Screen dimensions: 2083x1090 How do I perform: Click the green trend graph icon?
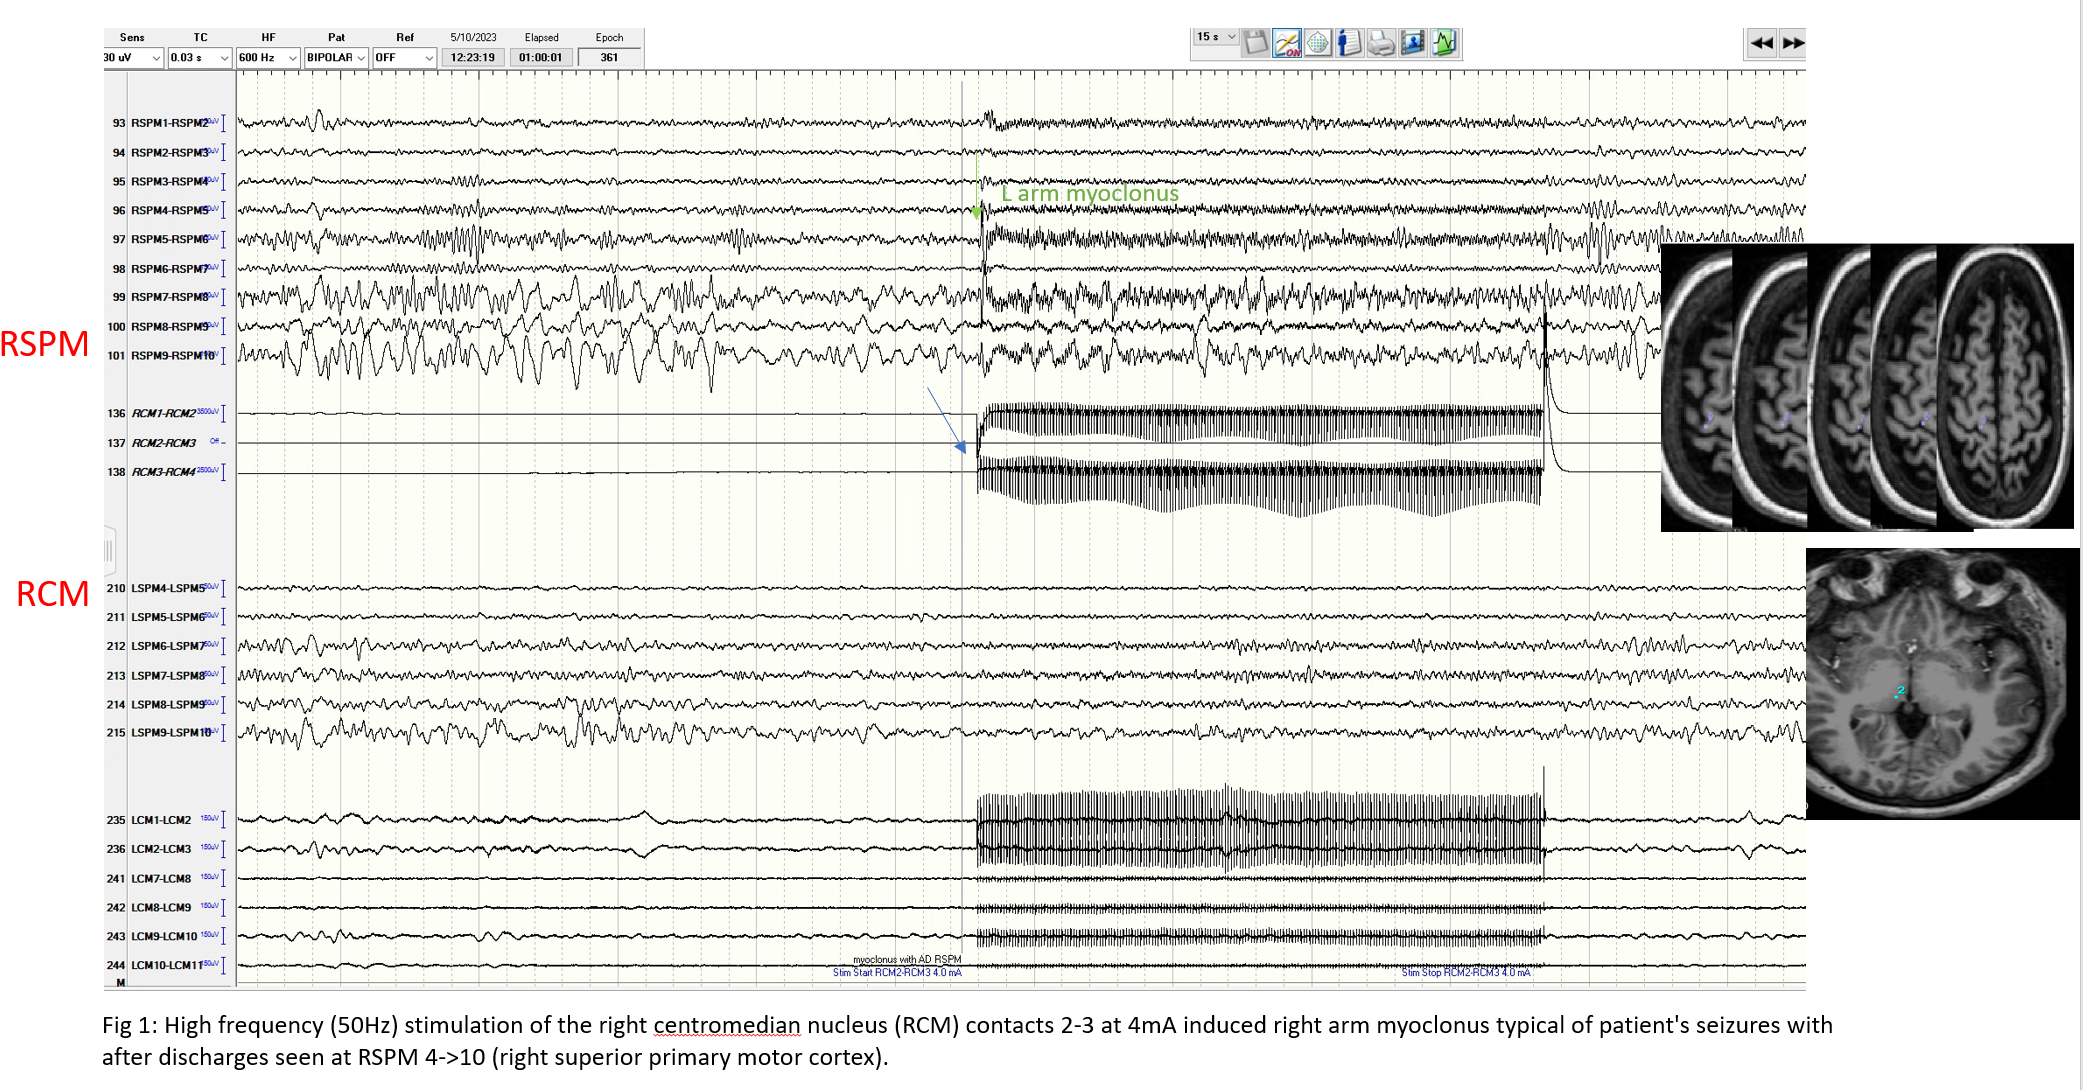point(1444,43)
